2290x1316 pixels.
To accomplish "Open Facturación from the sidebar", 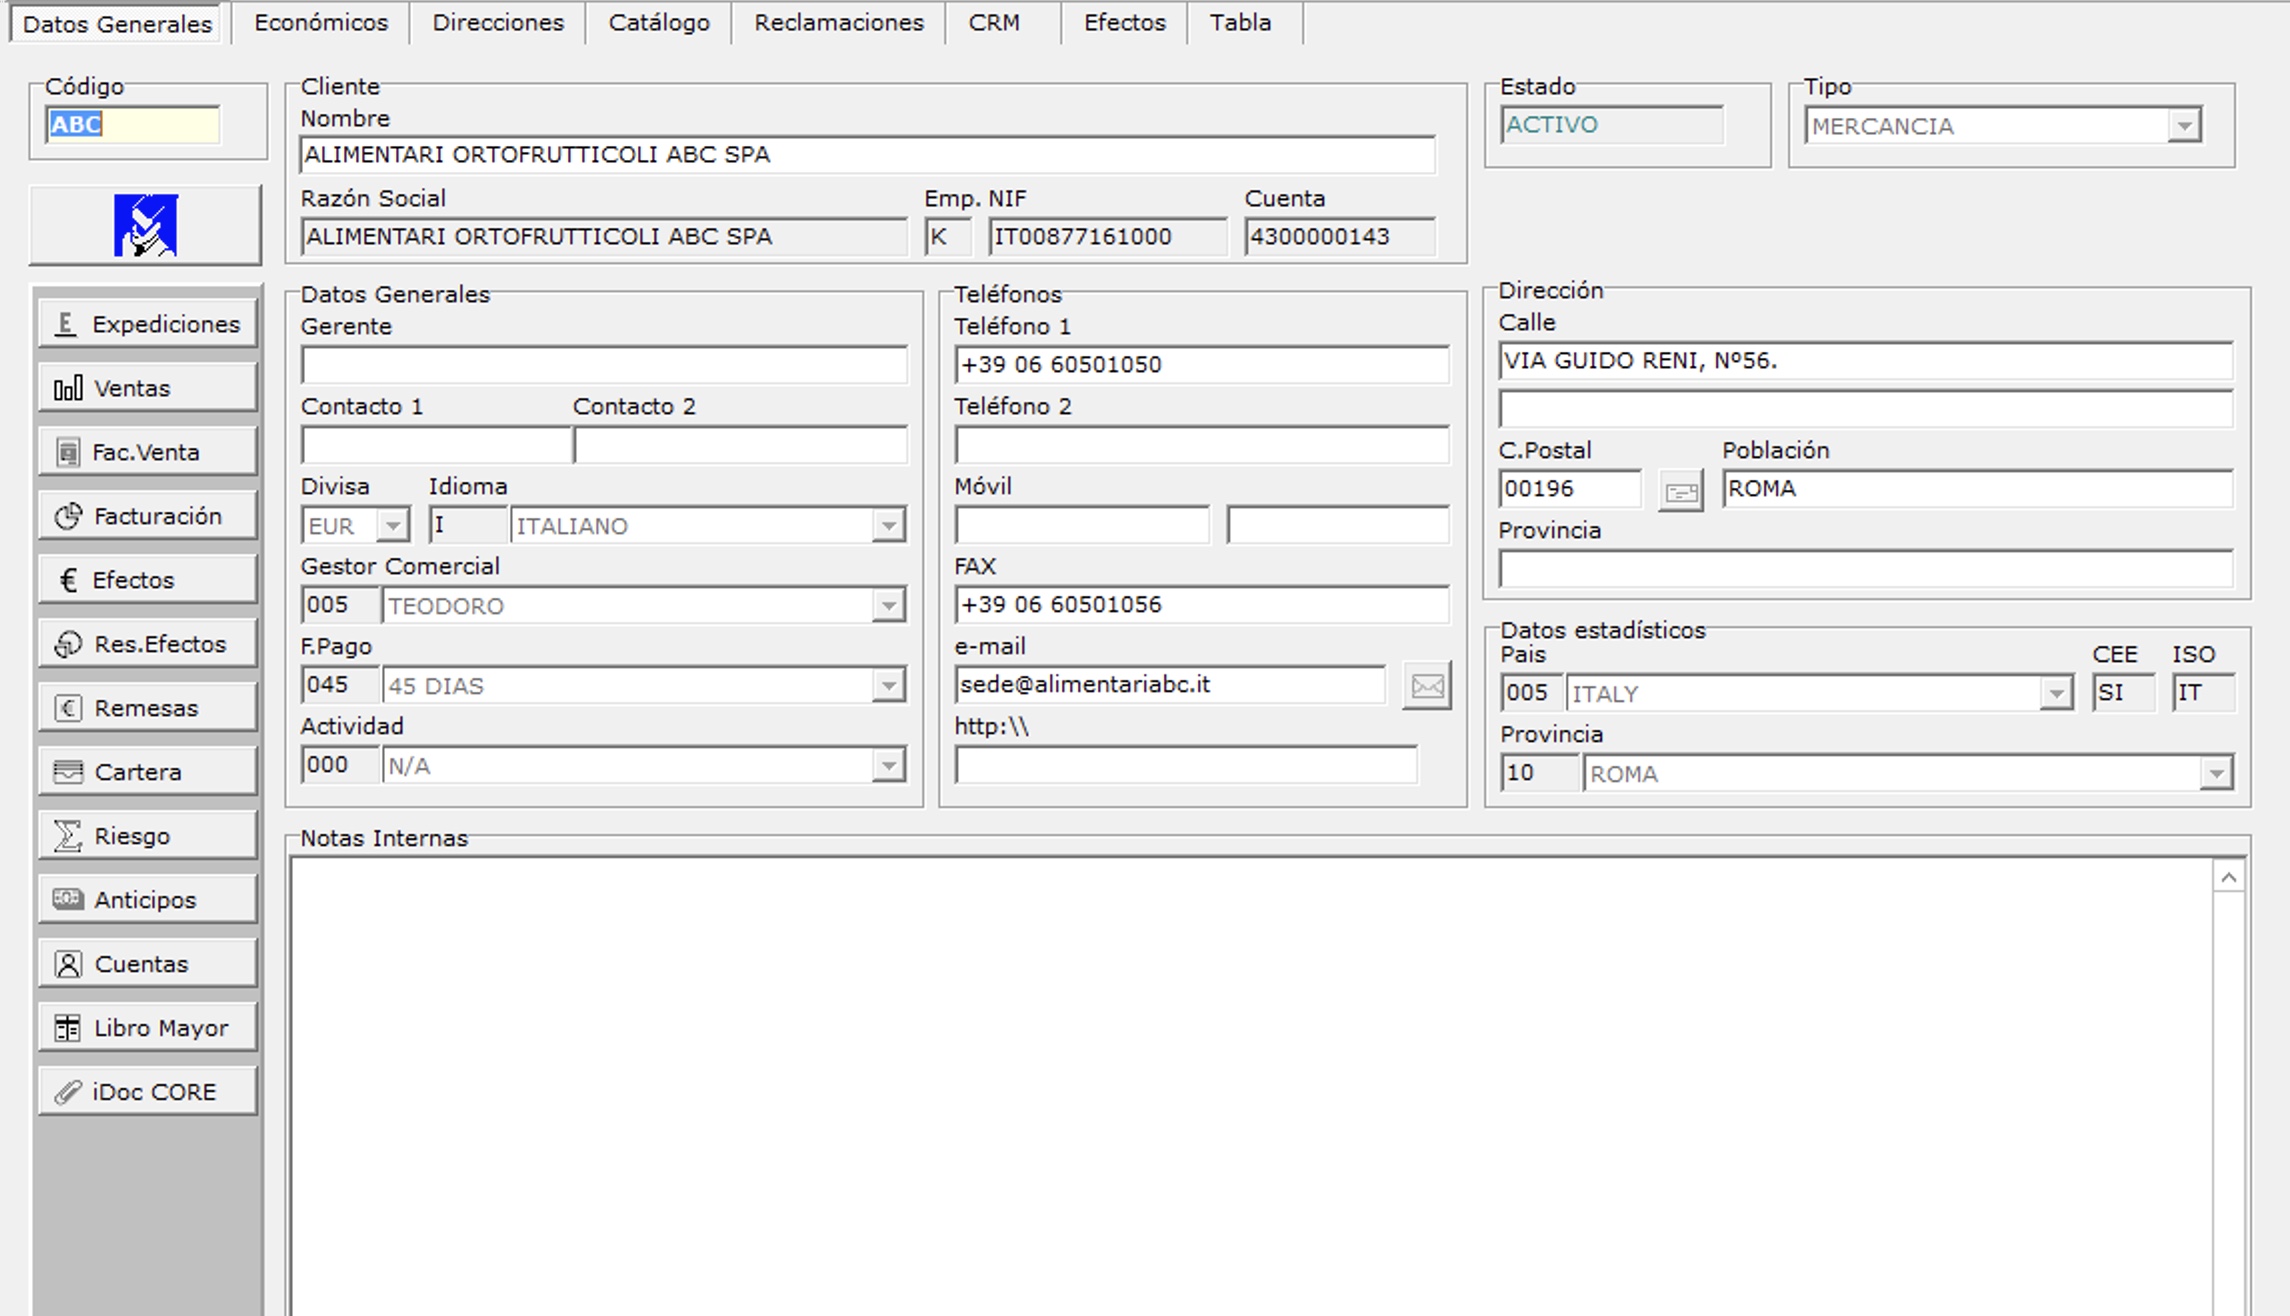I will click(148, 516).
